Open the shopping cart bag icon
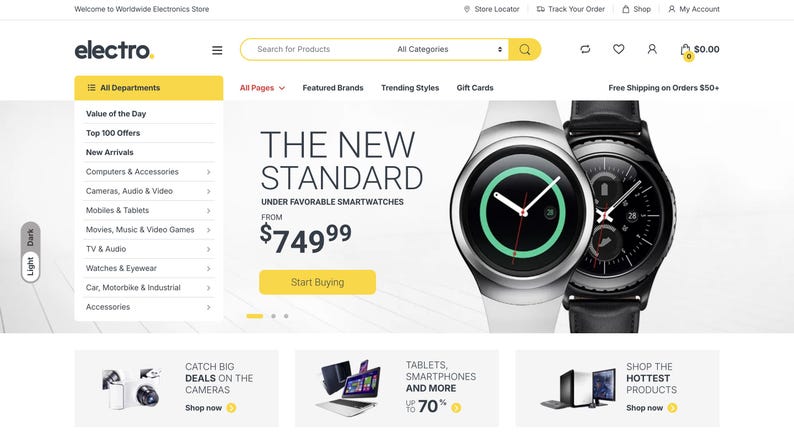 (x=686, y=50)
